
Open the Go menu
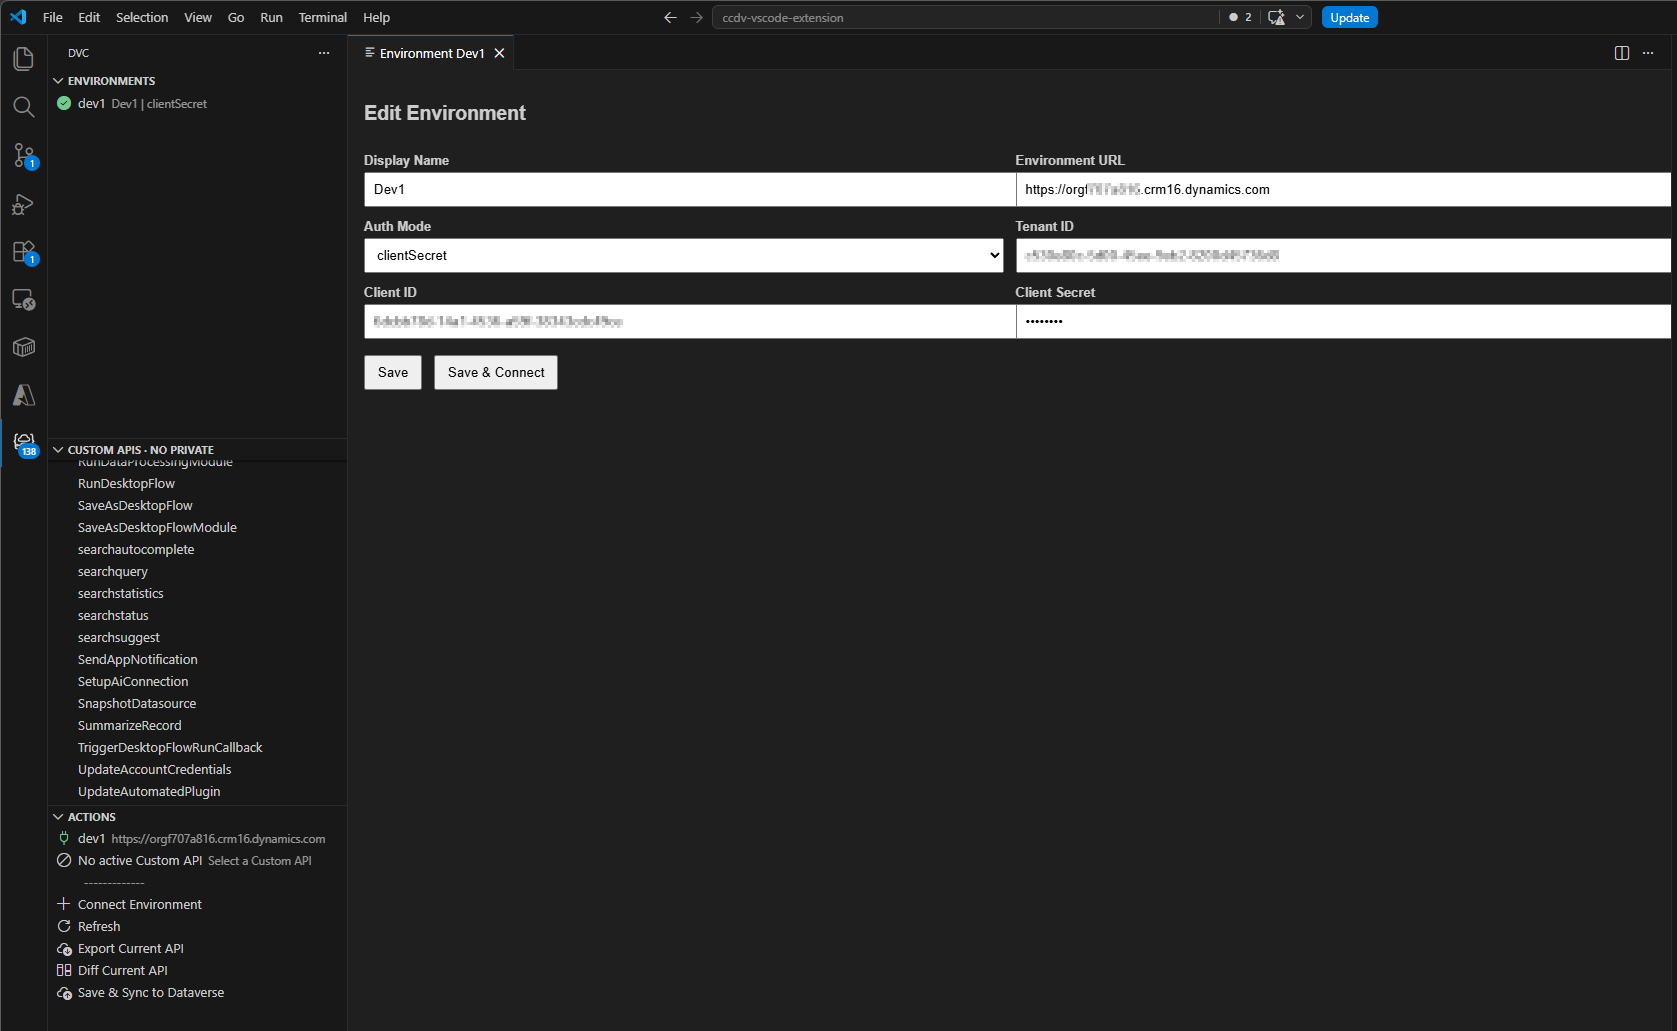point(236,17)
